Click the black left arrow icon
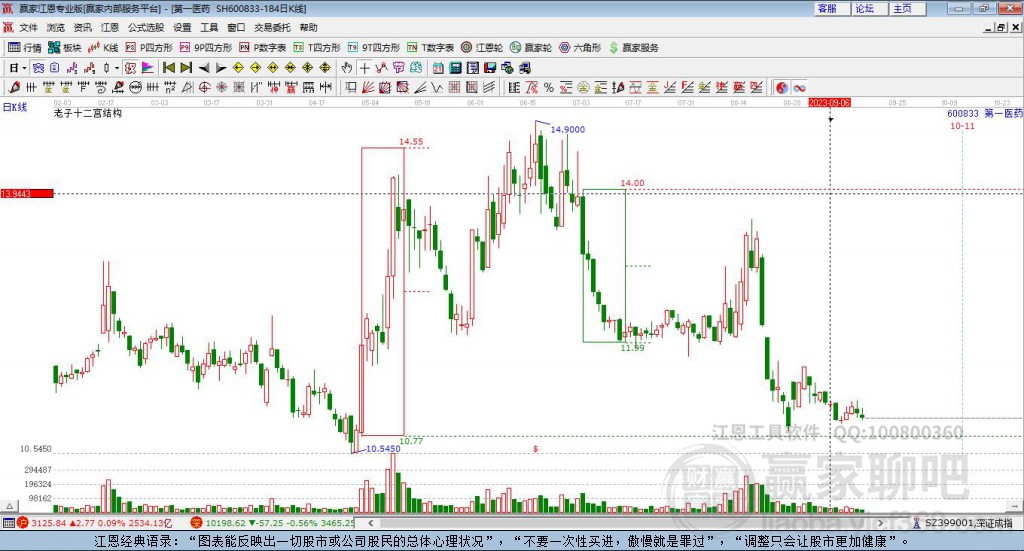The width and height of the screenshot is (1024, 551). (204, 68)
